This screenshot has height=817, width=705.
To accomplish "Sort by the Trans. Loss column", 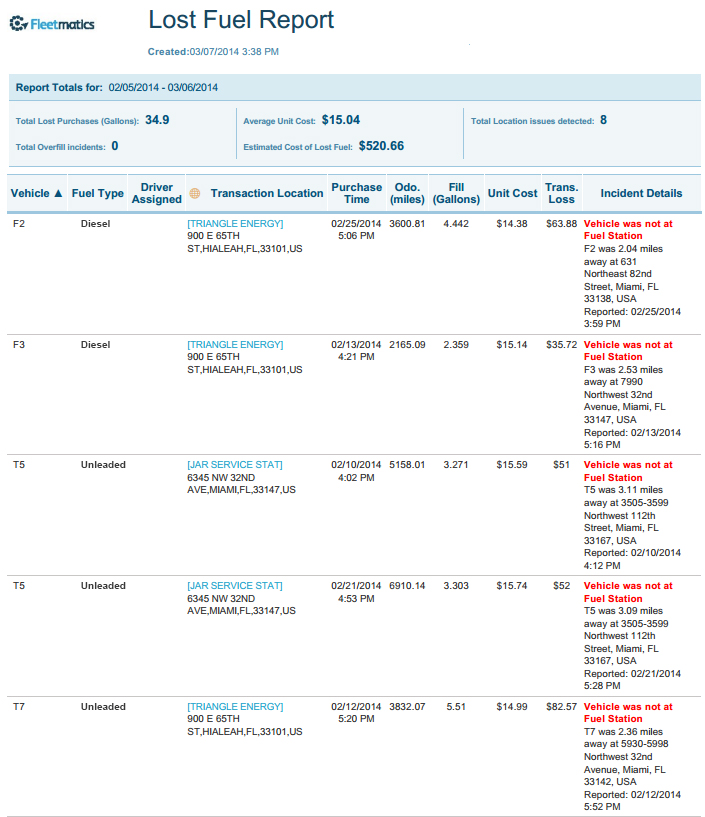I will [561, 193].
